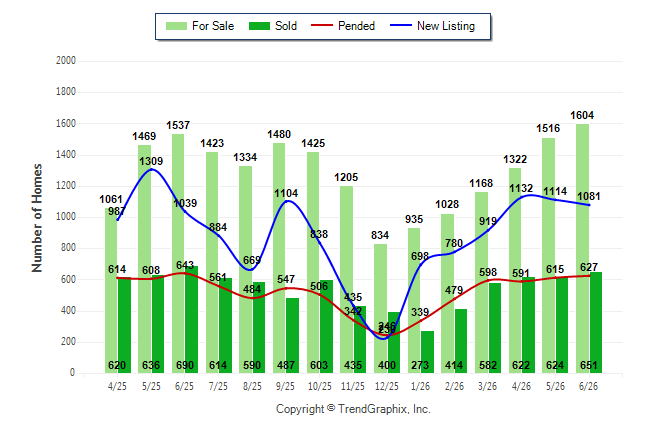
Task: Click the New Listing point labeled 1104
Action: coord(287,201)
